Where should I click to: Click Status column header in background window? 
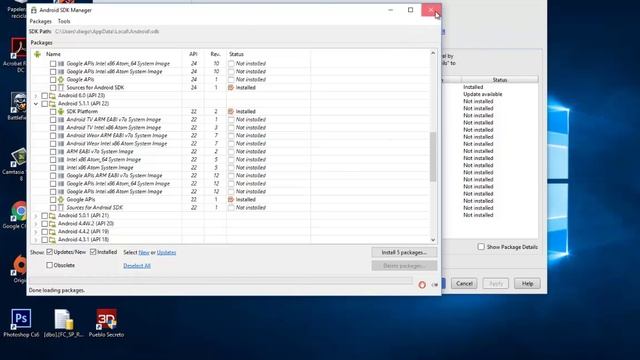pos(500,80)
